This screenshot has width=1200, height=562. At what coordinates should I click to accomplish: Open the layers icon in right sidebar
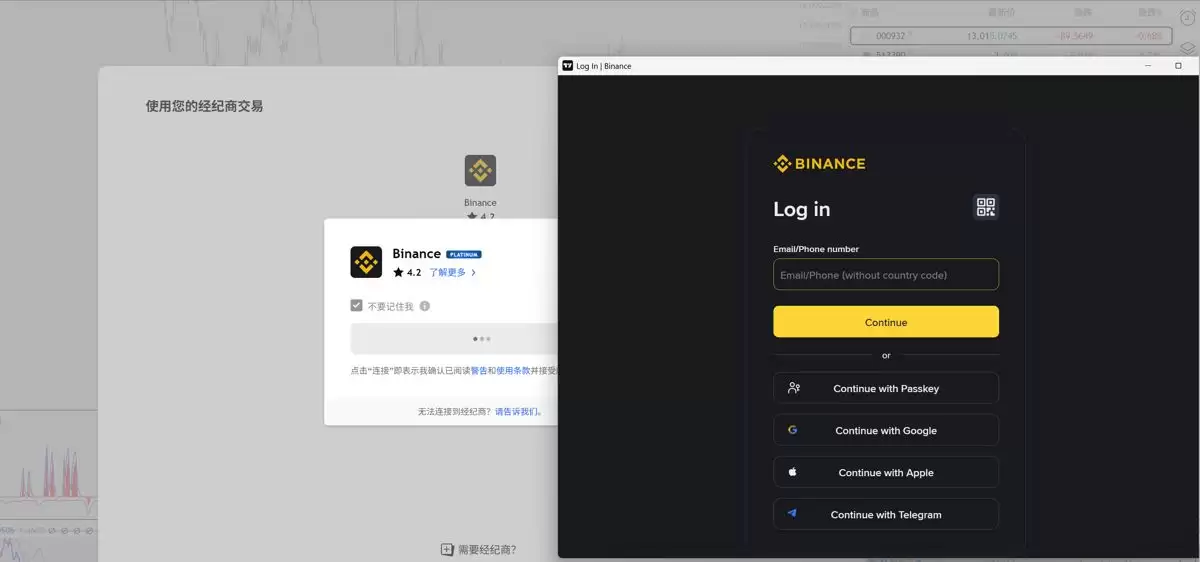pos(1188,48)
